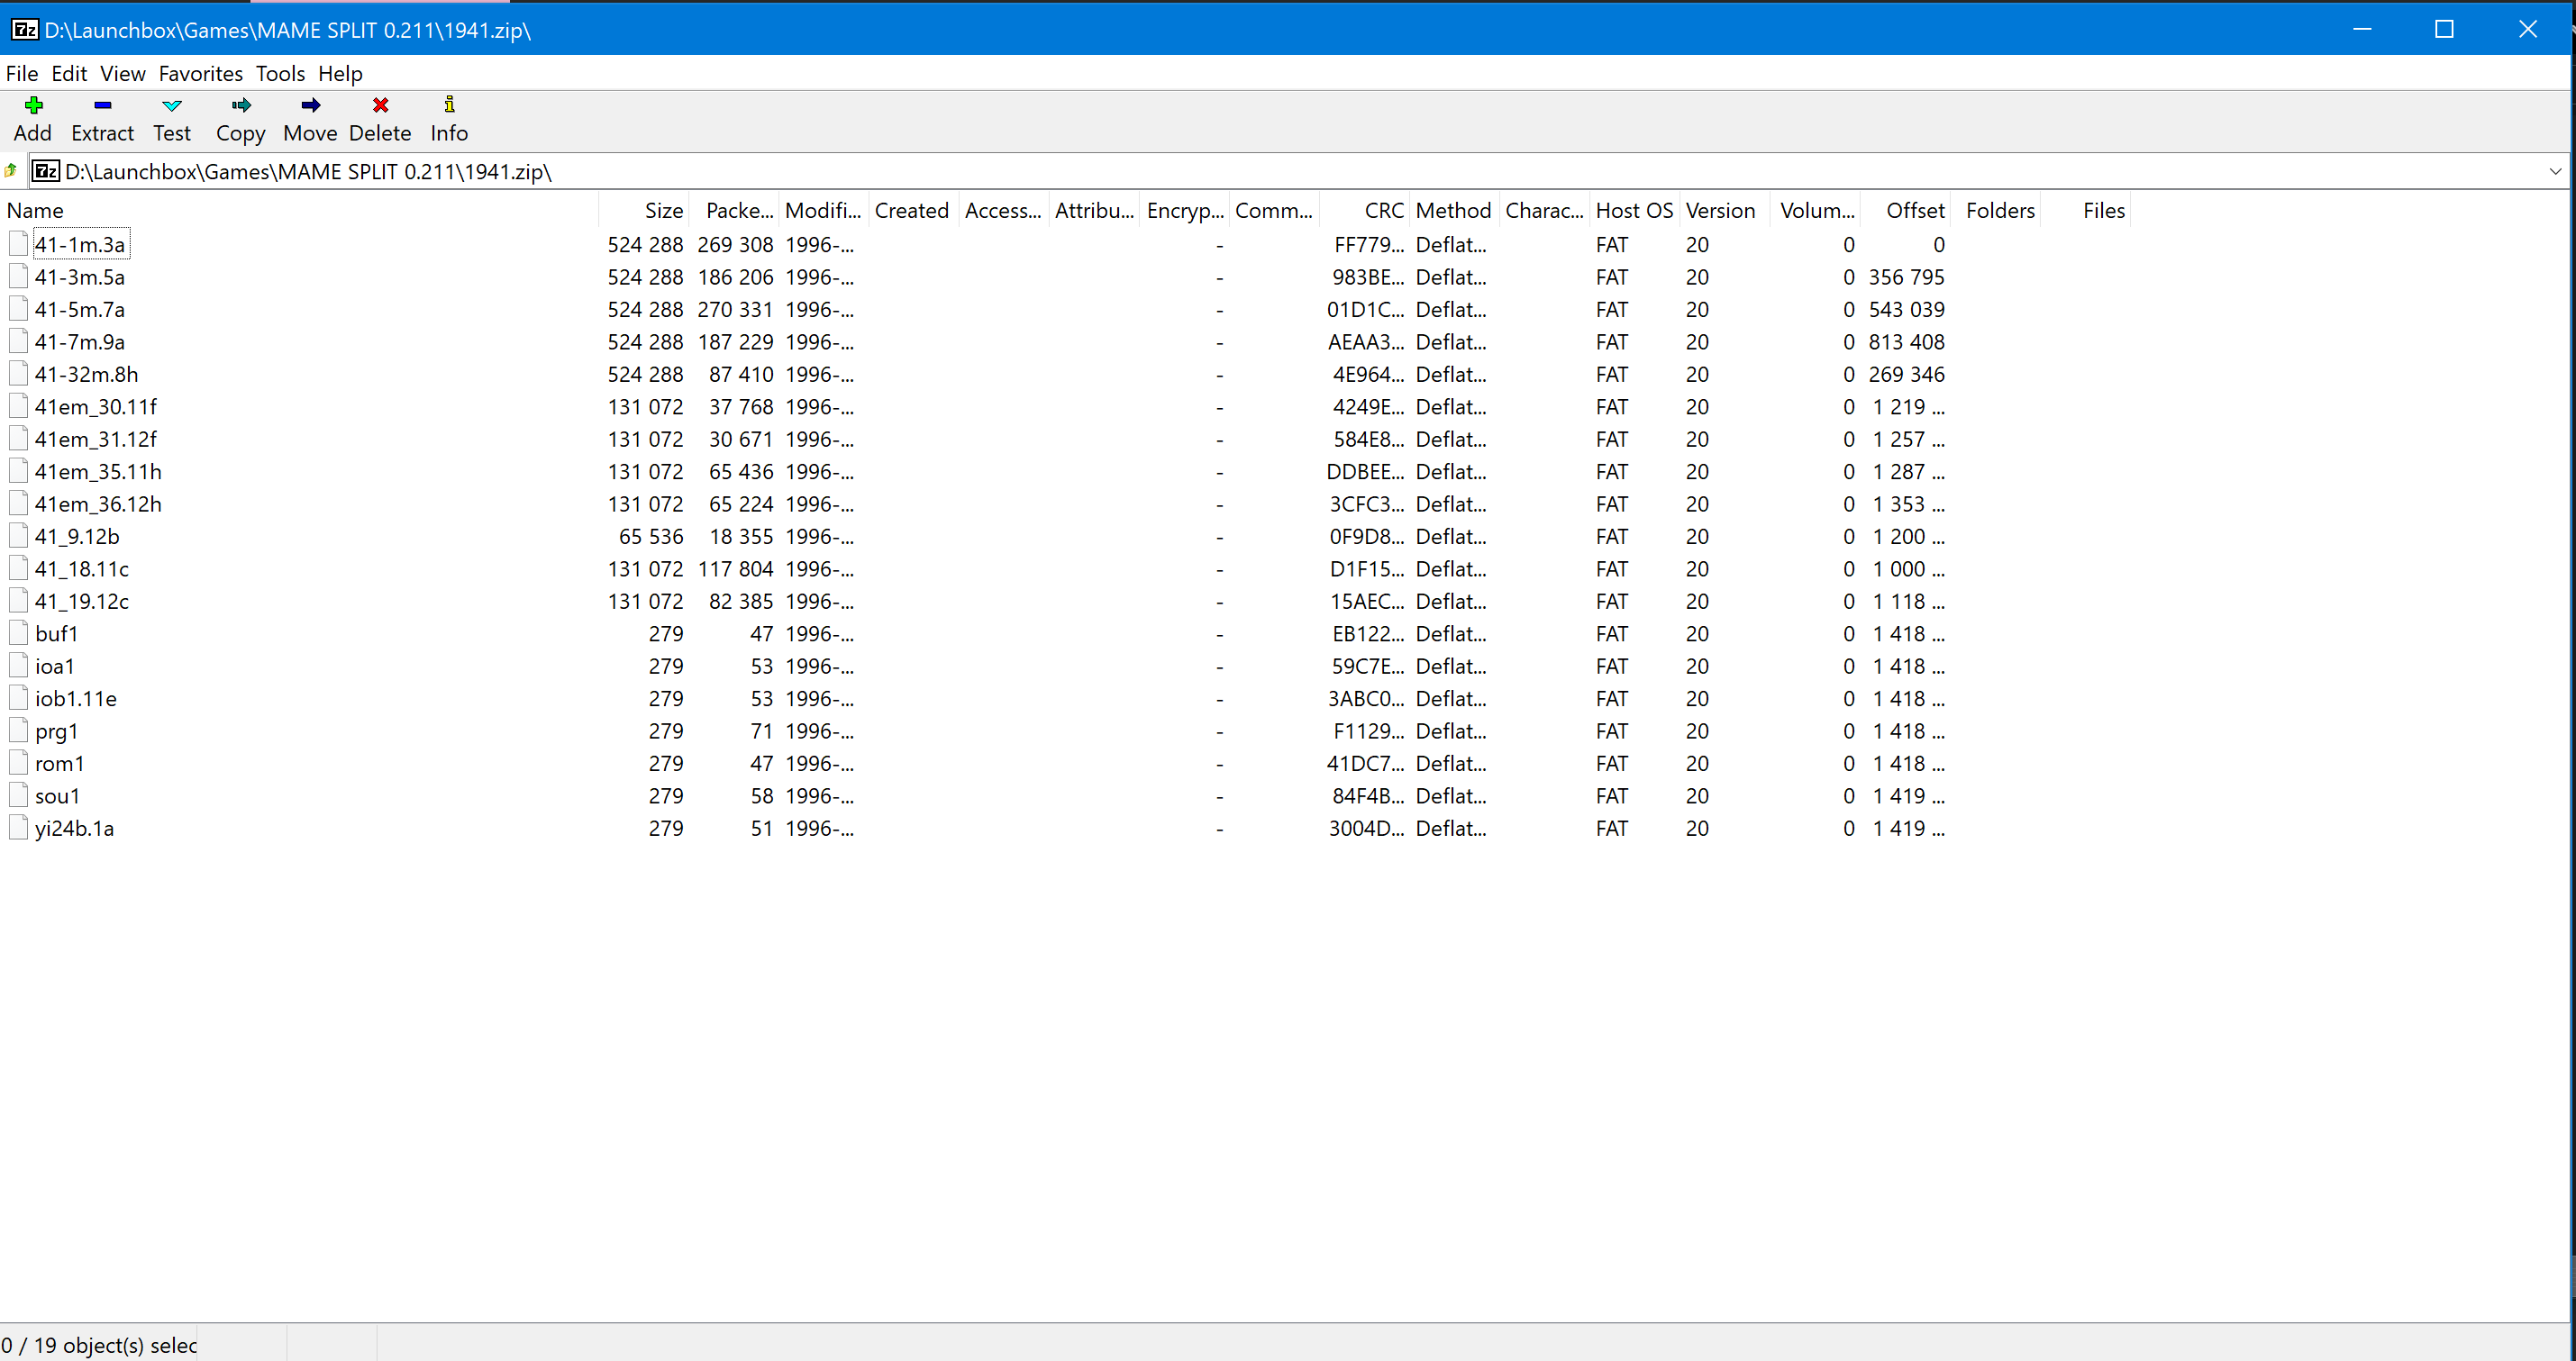The height and width of the screenshot is (1361, 2576).
Task: Open the Info toolbar icon
Action: tap(449, 105)
